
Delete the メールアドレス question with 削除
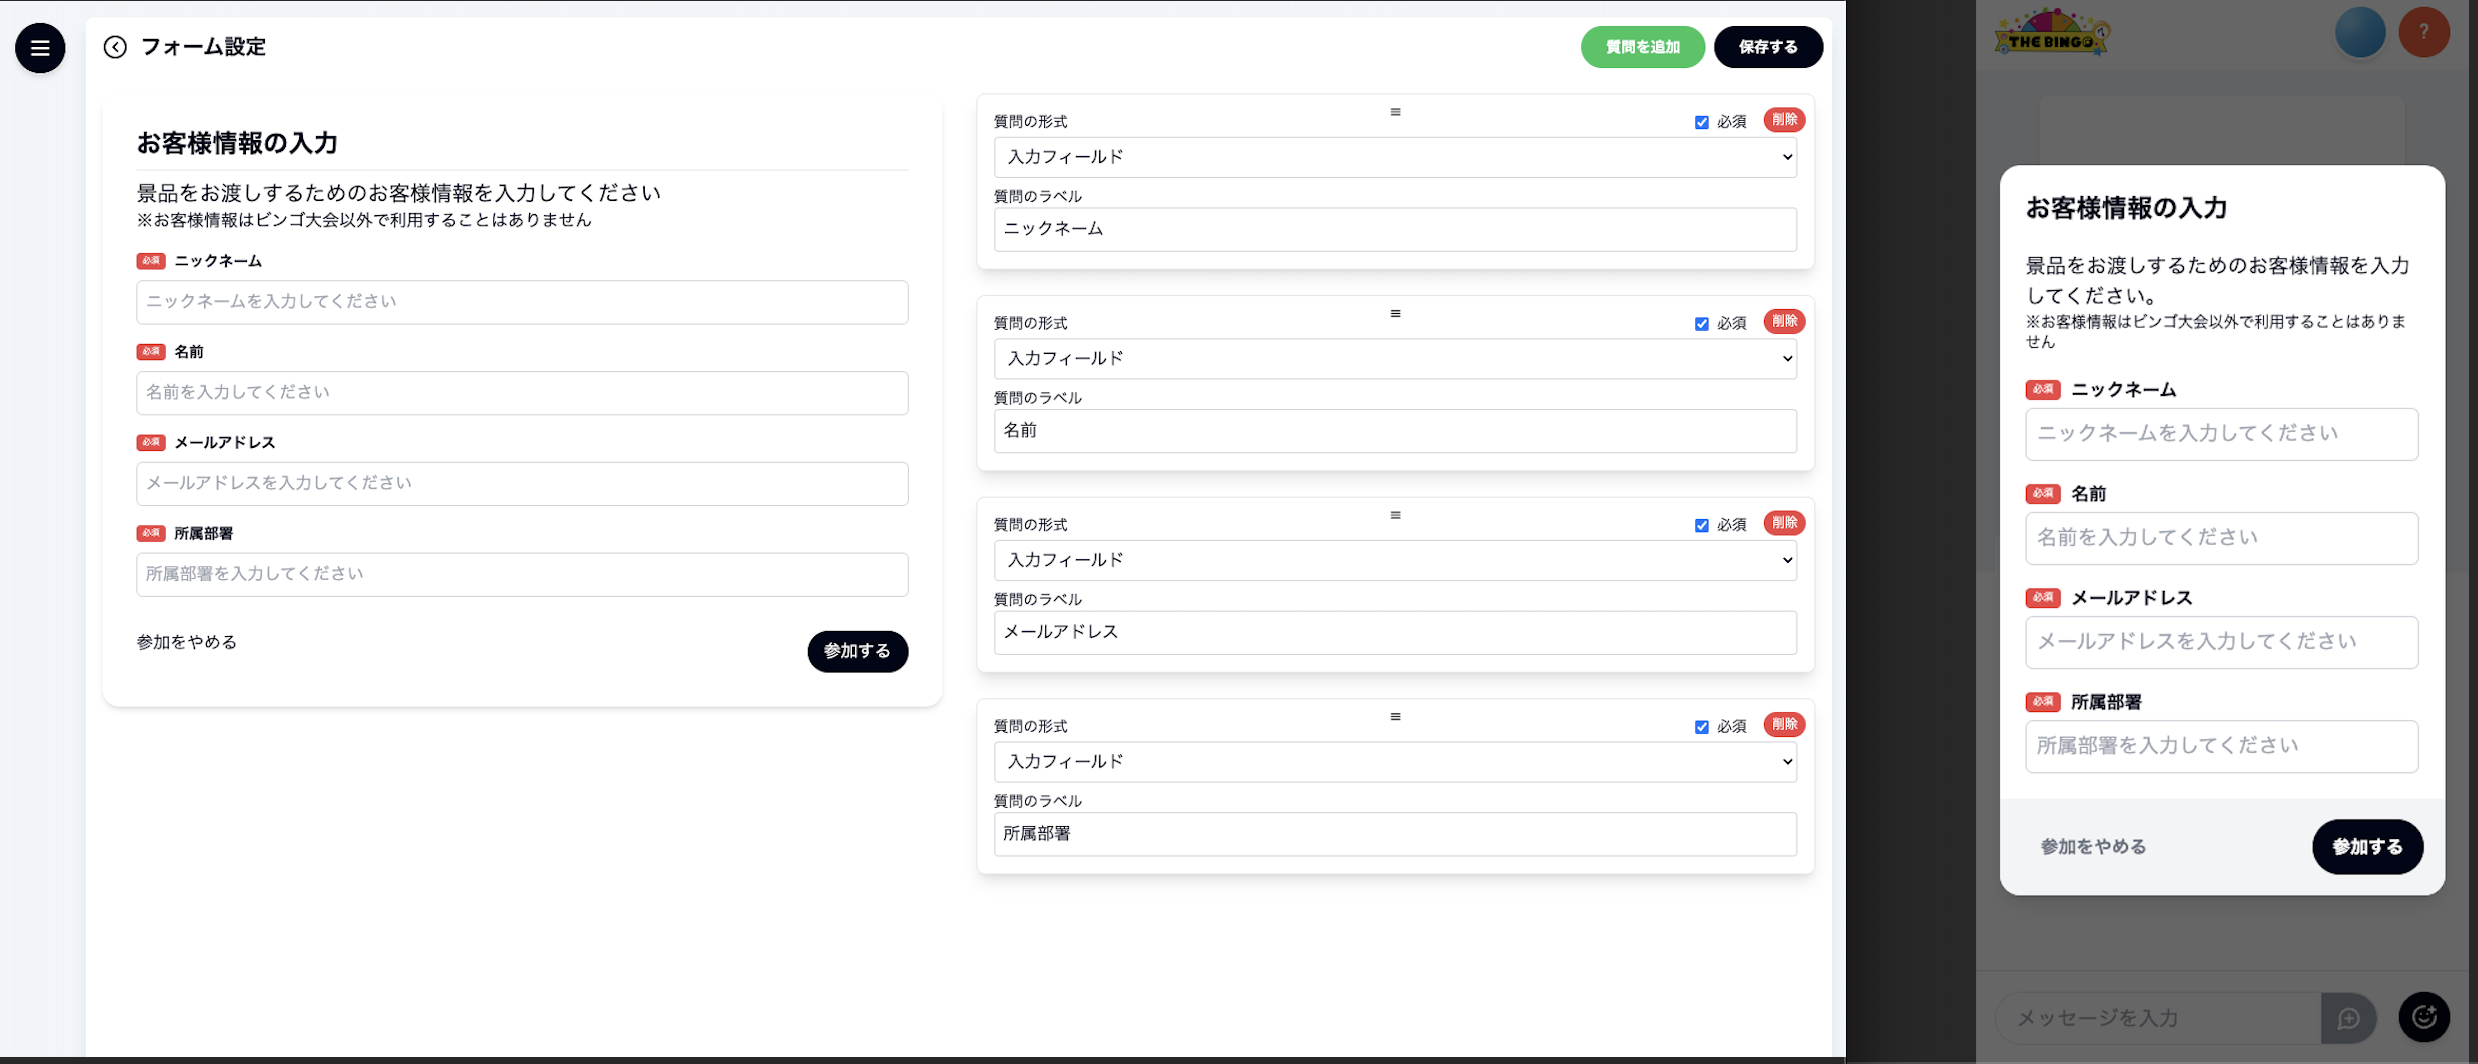(1784, 523)
